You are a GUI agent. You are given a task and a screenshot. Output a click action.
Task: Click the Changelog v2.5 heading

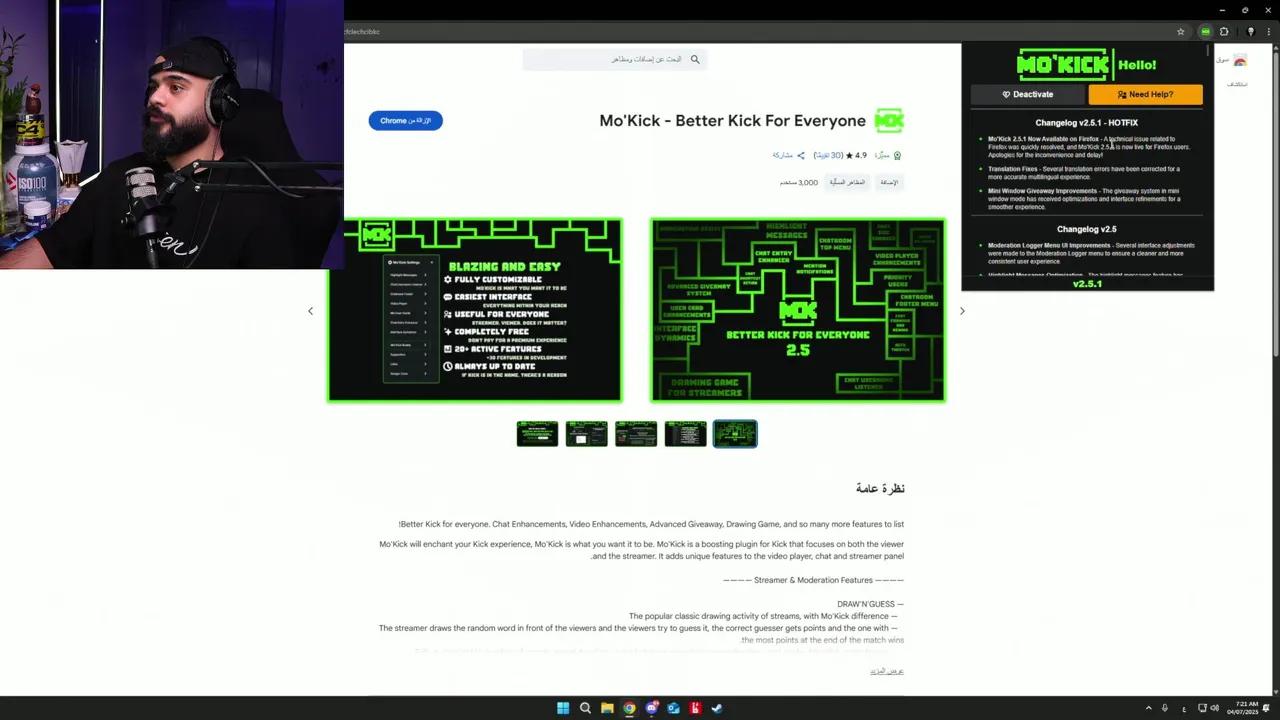[x=1086, y=229]
